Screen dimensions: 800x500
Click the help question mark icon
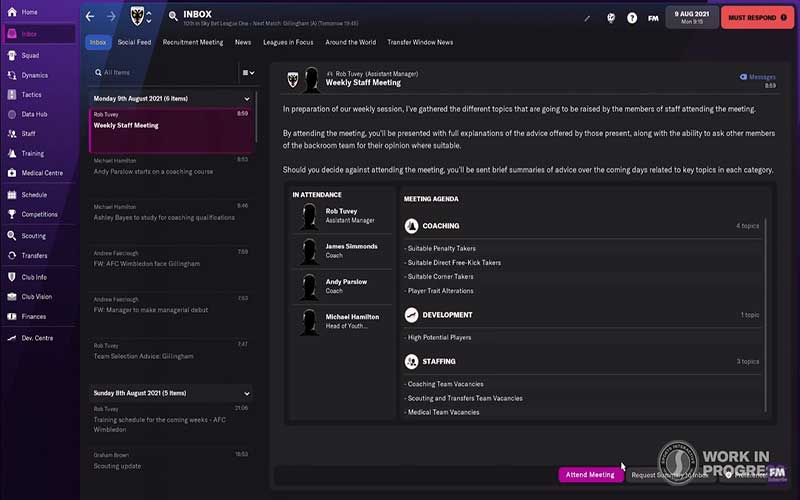[x=632, y=17]
